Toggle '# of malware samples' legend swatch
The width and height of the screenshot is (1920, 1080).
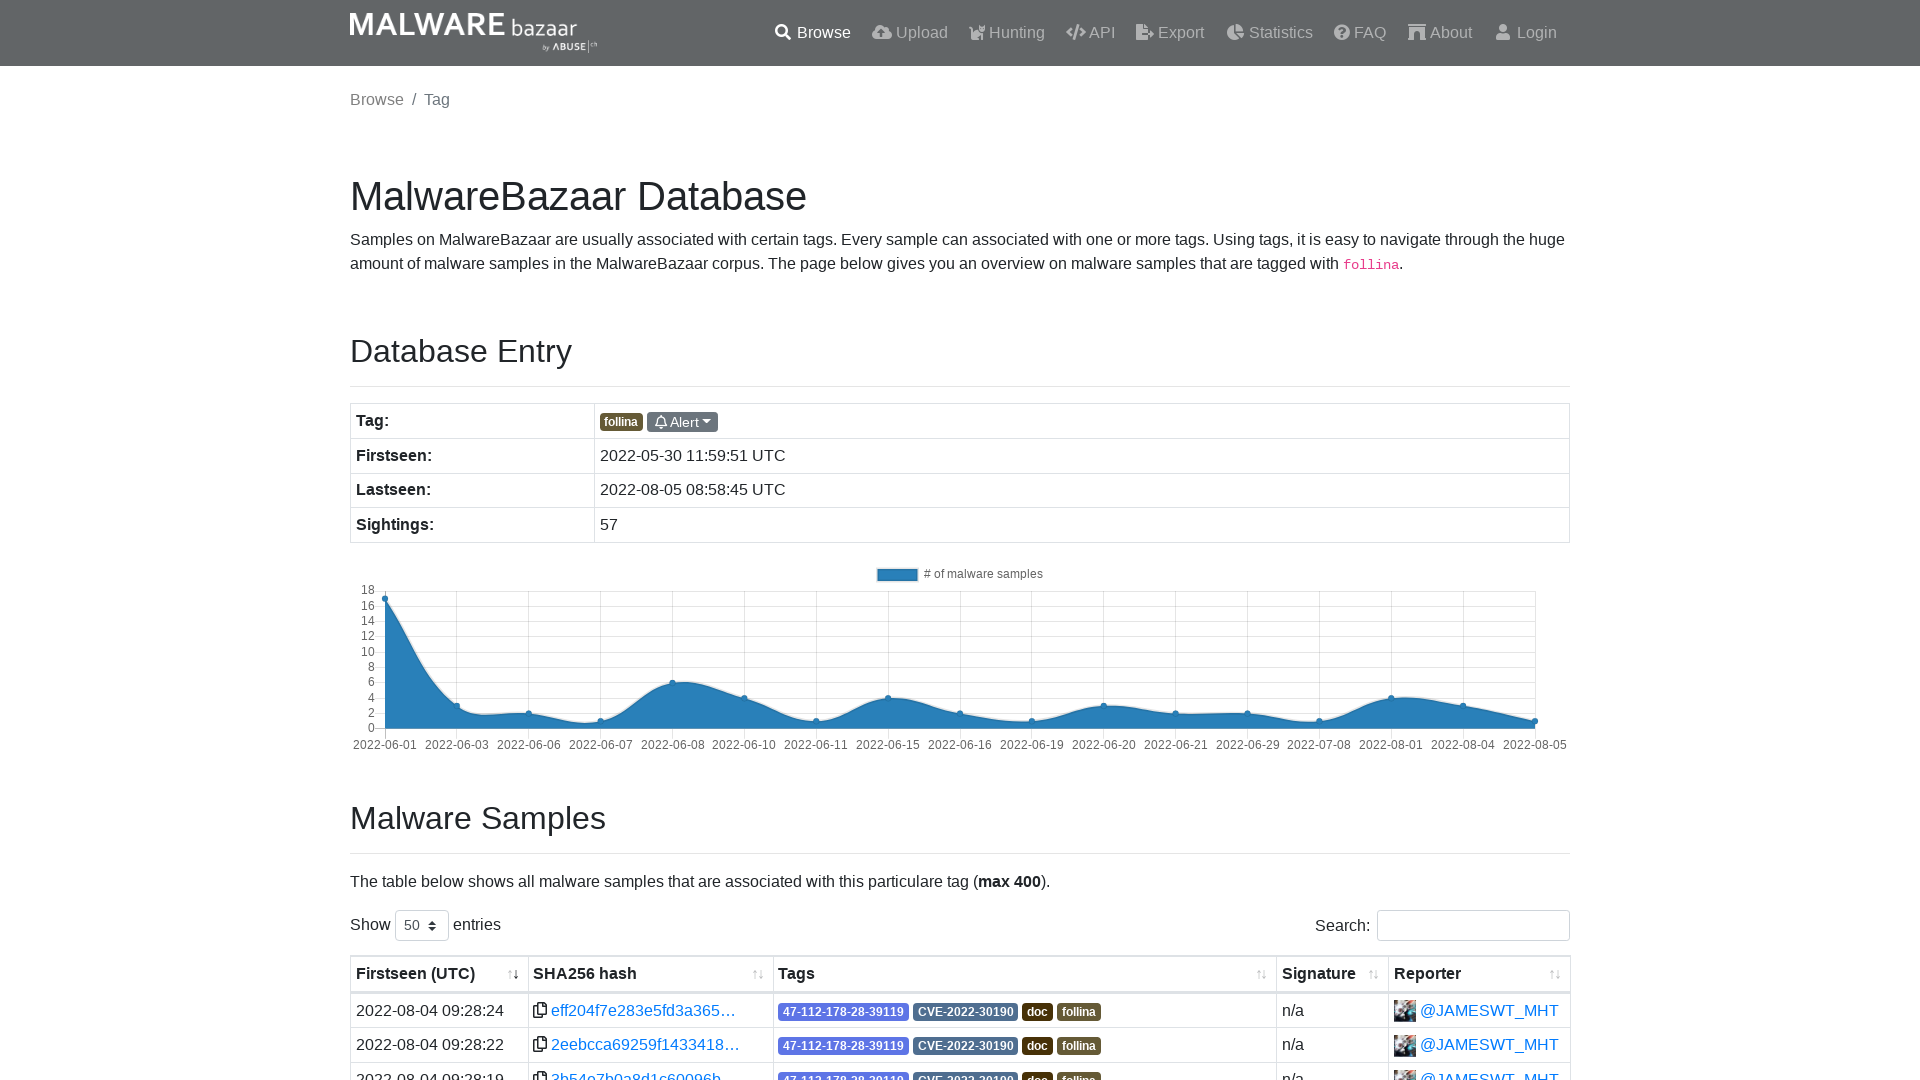(x=897, y=574)
